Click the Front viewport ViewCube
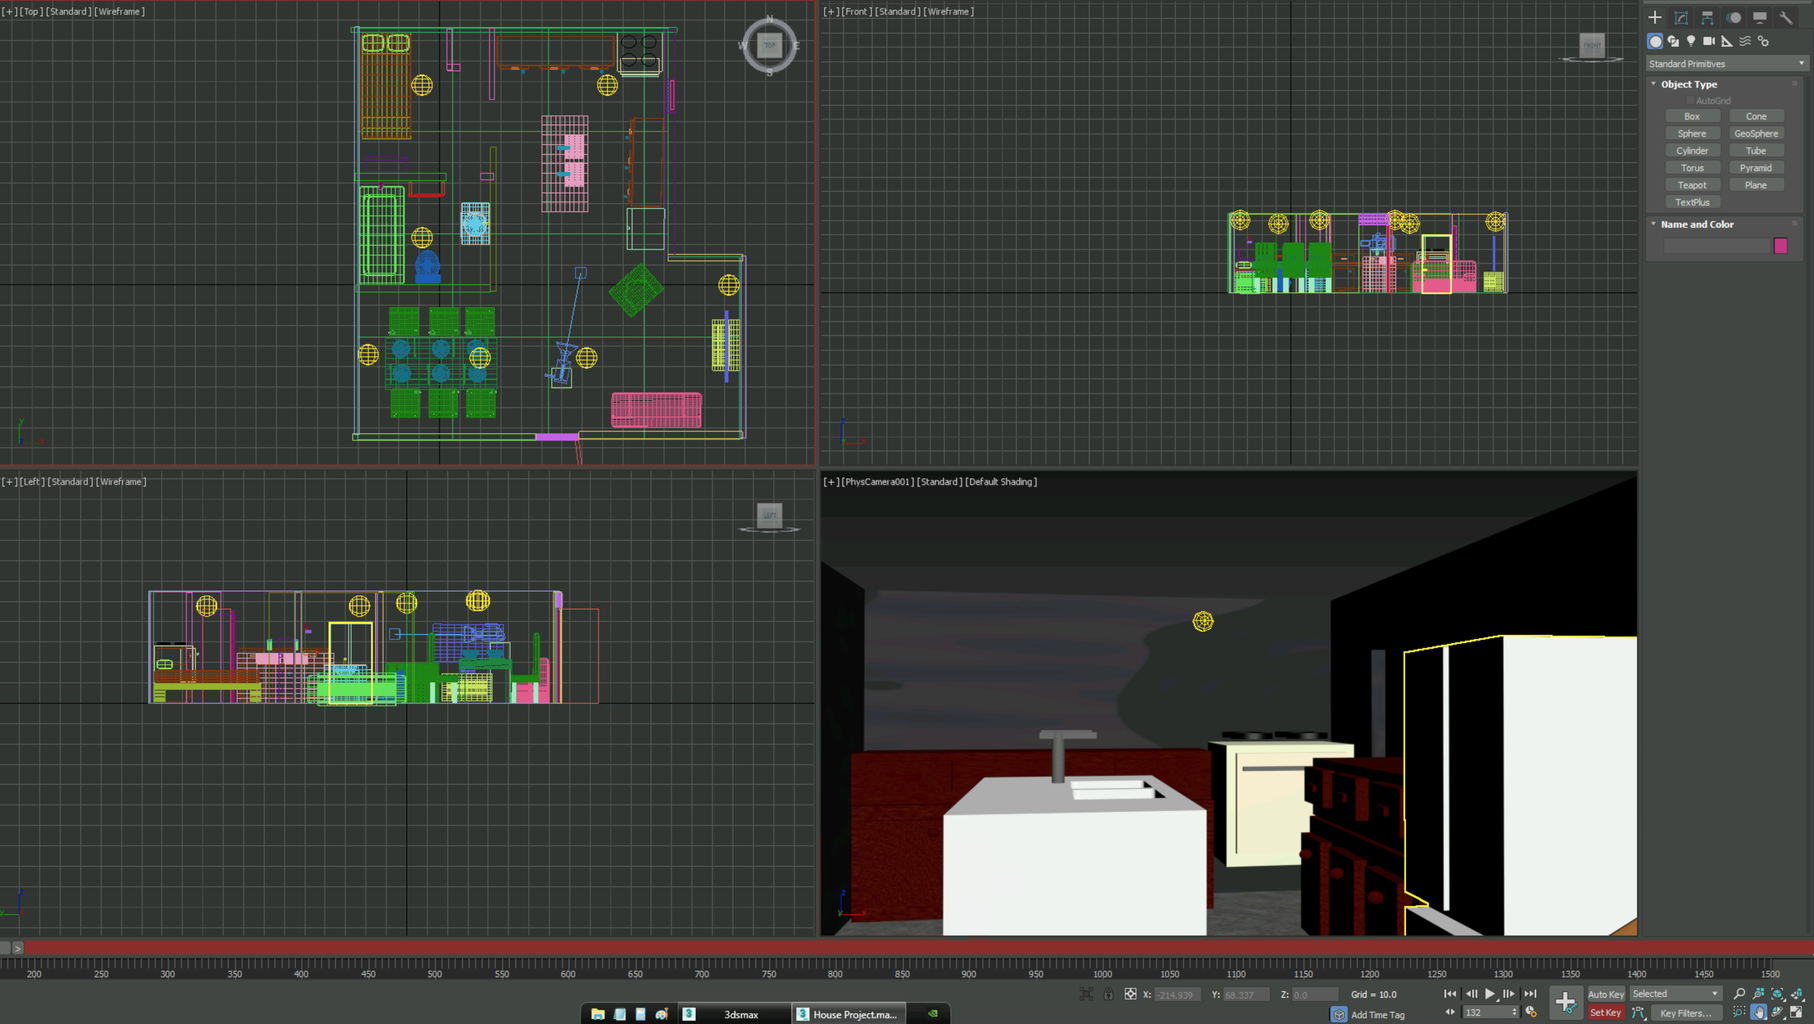 [x=1592, y=45]
